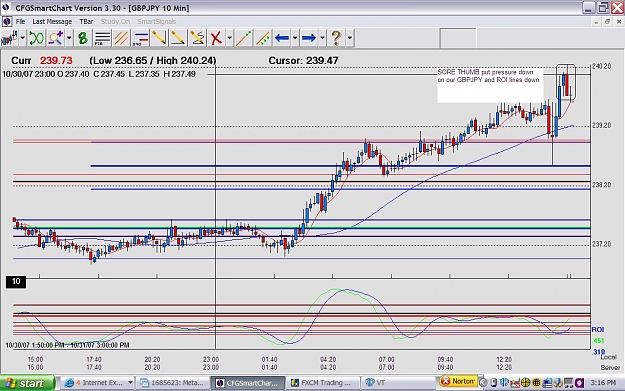Viewport: 625px width, 391px height.
Task: Click the red X delete icon
Action: click(x=216, y=38)
